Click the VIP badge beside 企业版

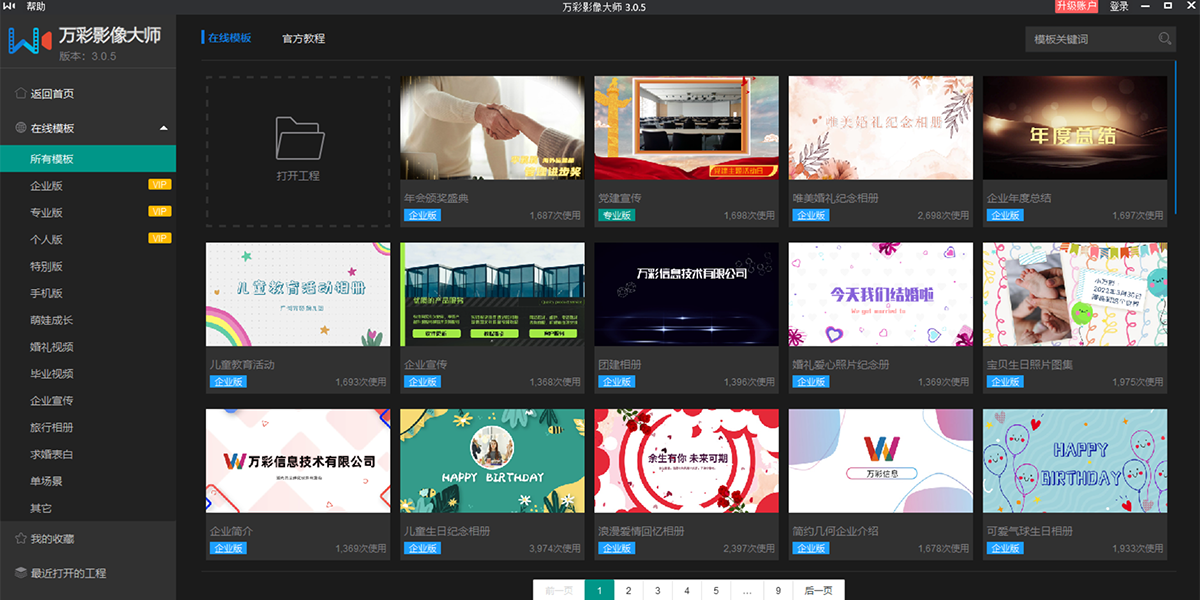pos(159,185)
